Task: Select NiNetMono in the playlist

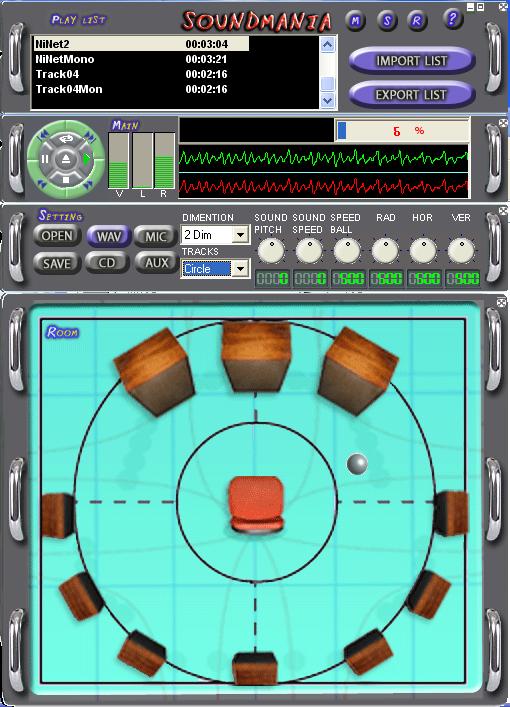Action: point(141,59)
